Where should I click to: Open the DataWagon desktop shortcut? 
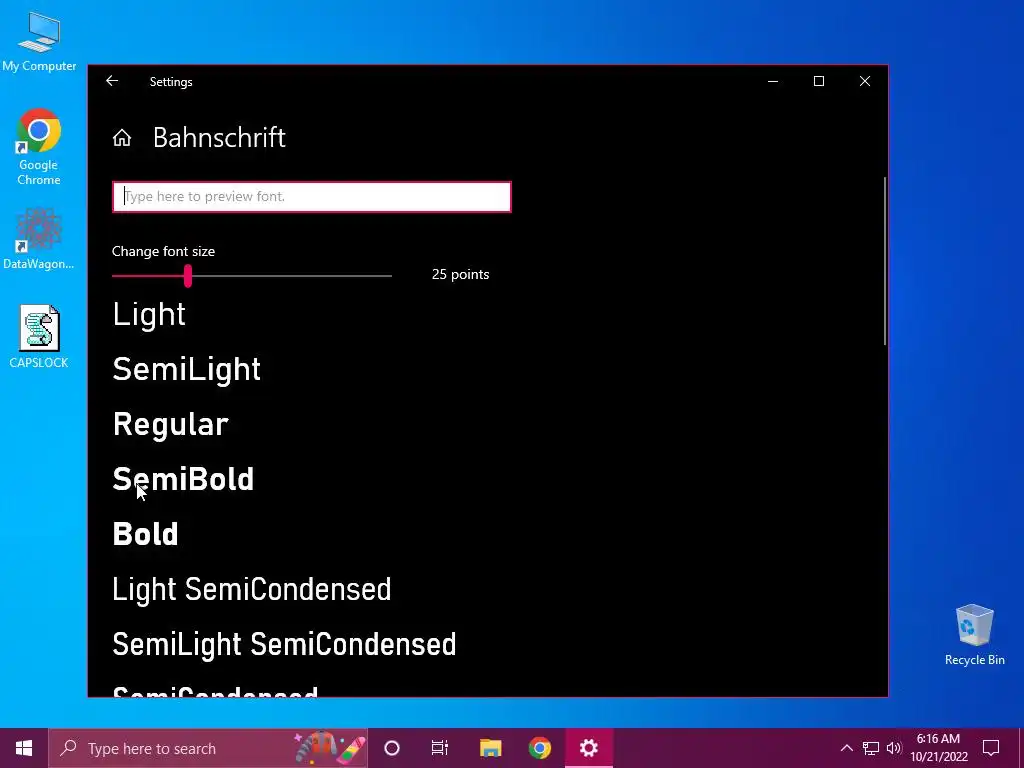pos(39,239)
